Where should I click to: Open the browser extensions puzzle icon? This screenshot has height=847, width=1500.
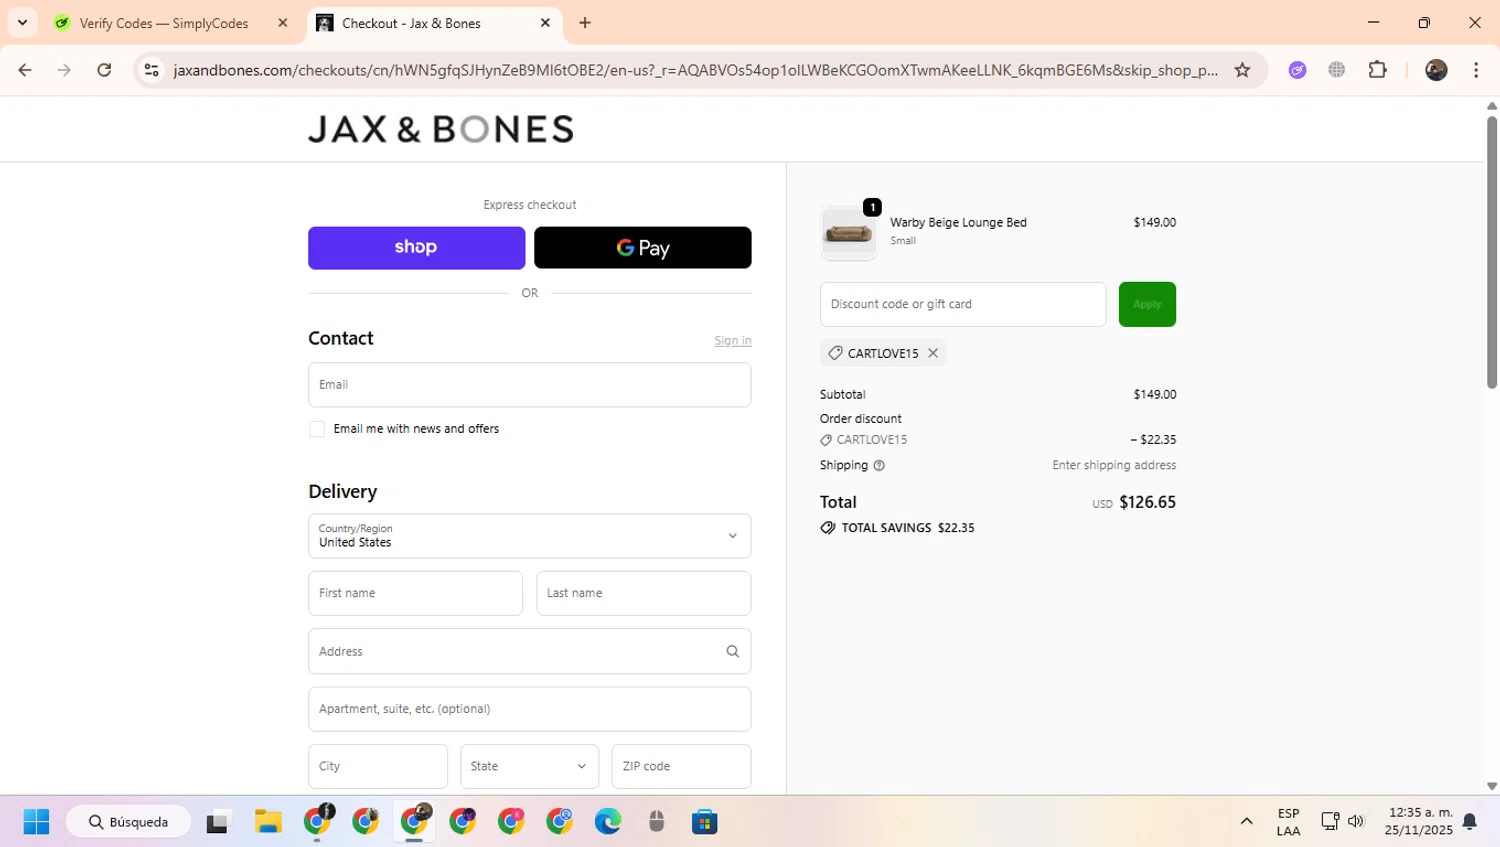(x=1378, y=70)
